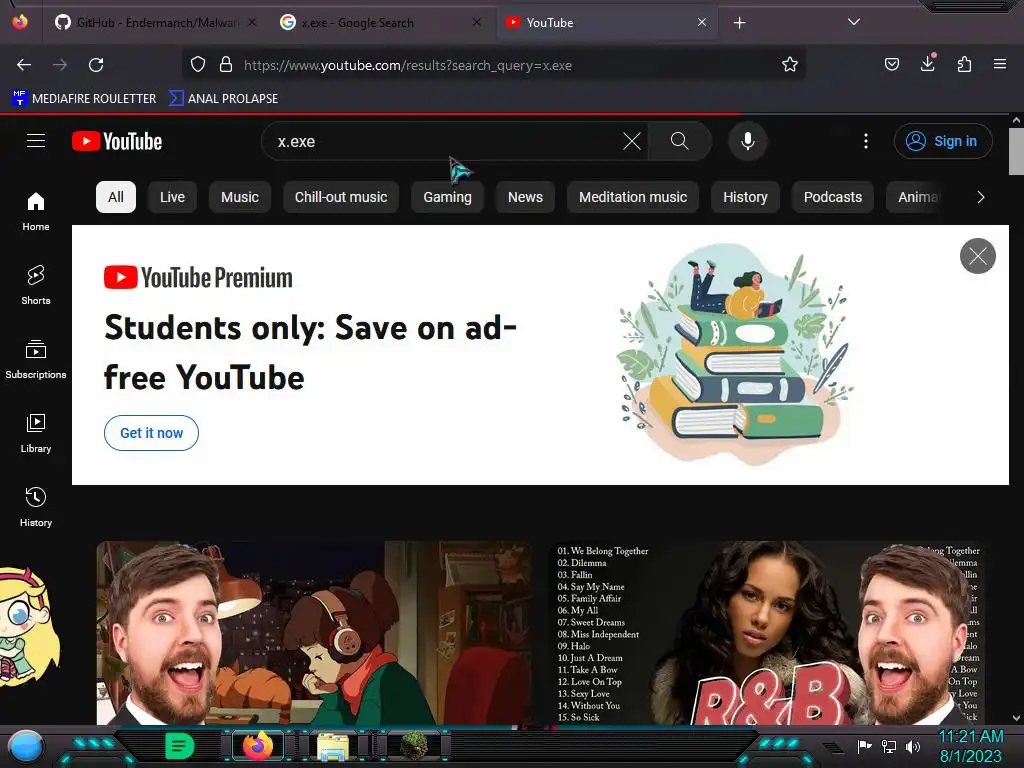Screen dimensions: 1024x768
Task: Open tracking protection shield info
Action: pyautogui.click(x=198, y=65)
